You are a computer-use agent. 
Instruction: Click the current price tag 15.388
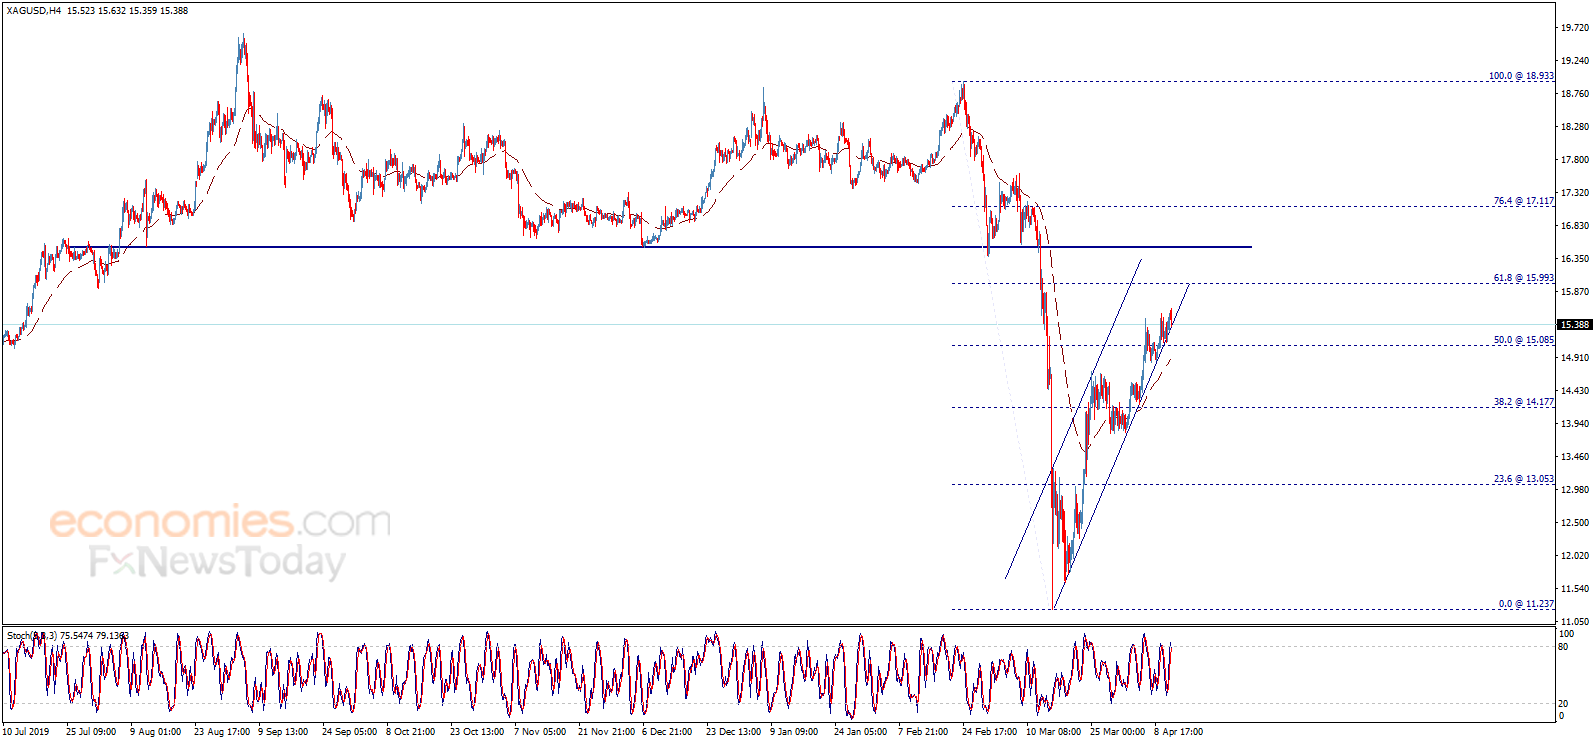(x=1575, y=325)
